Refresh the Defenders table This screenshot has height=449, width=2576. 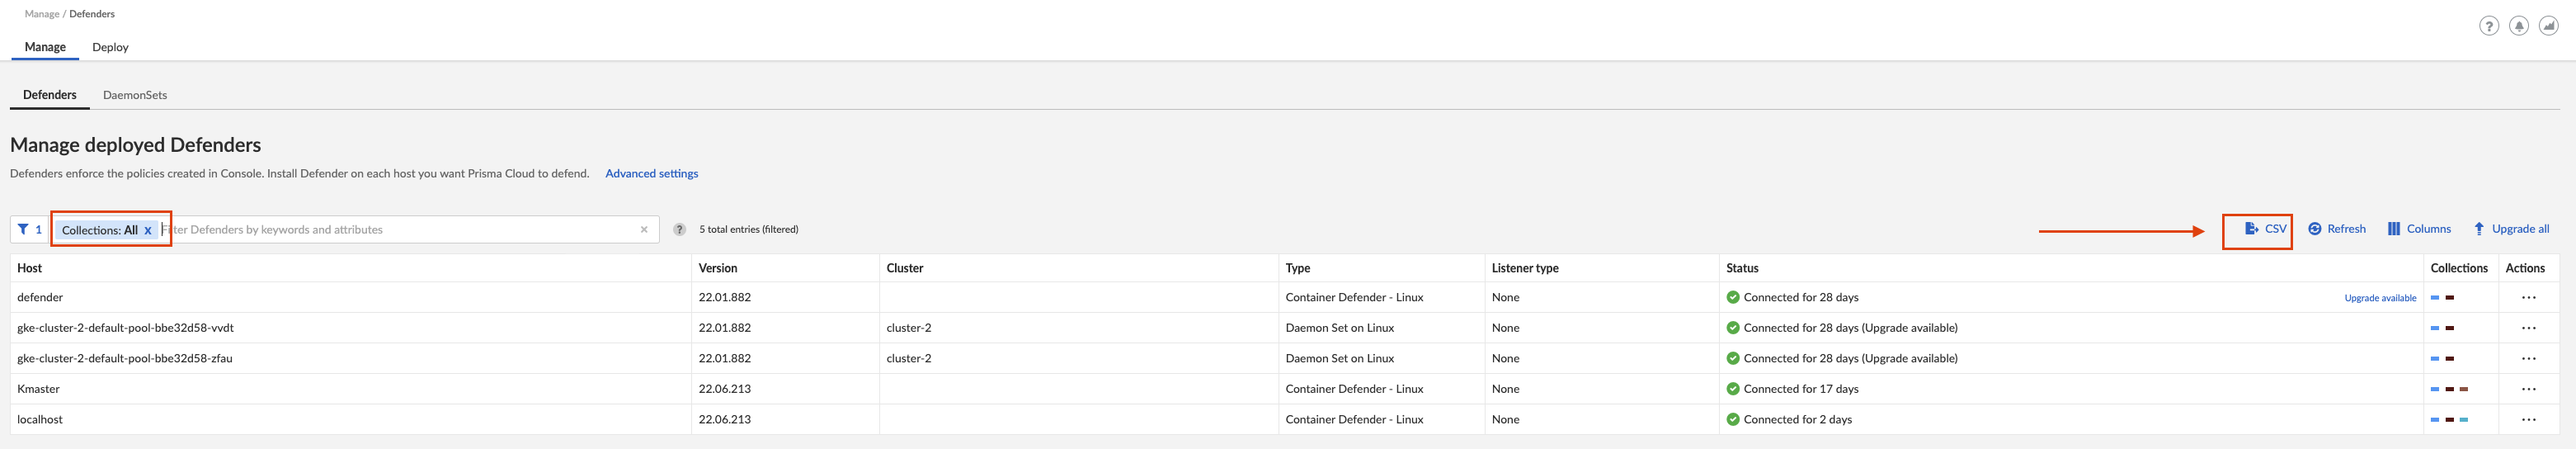coord(2337,229)
